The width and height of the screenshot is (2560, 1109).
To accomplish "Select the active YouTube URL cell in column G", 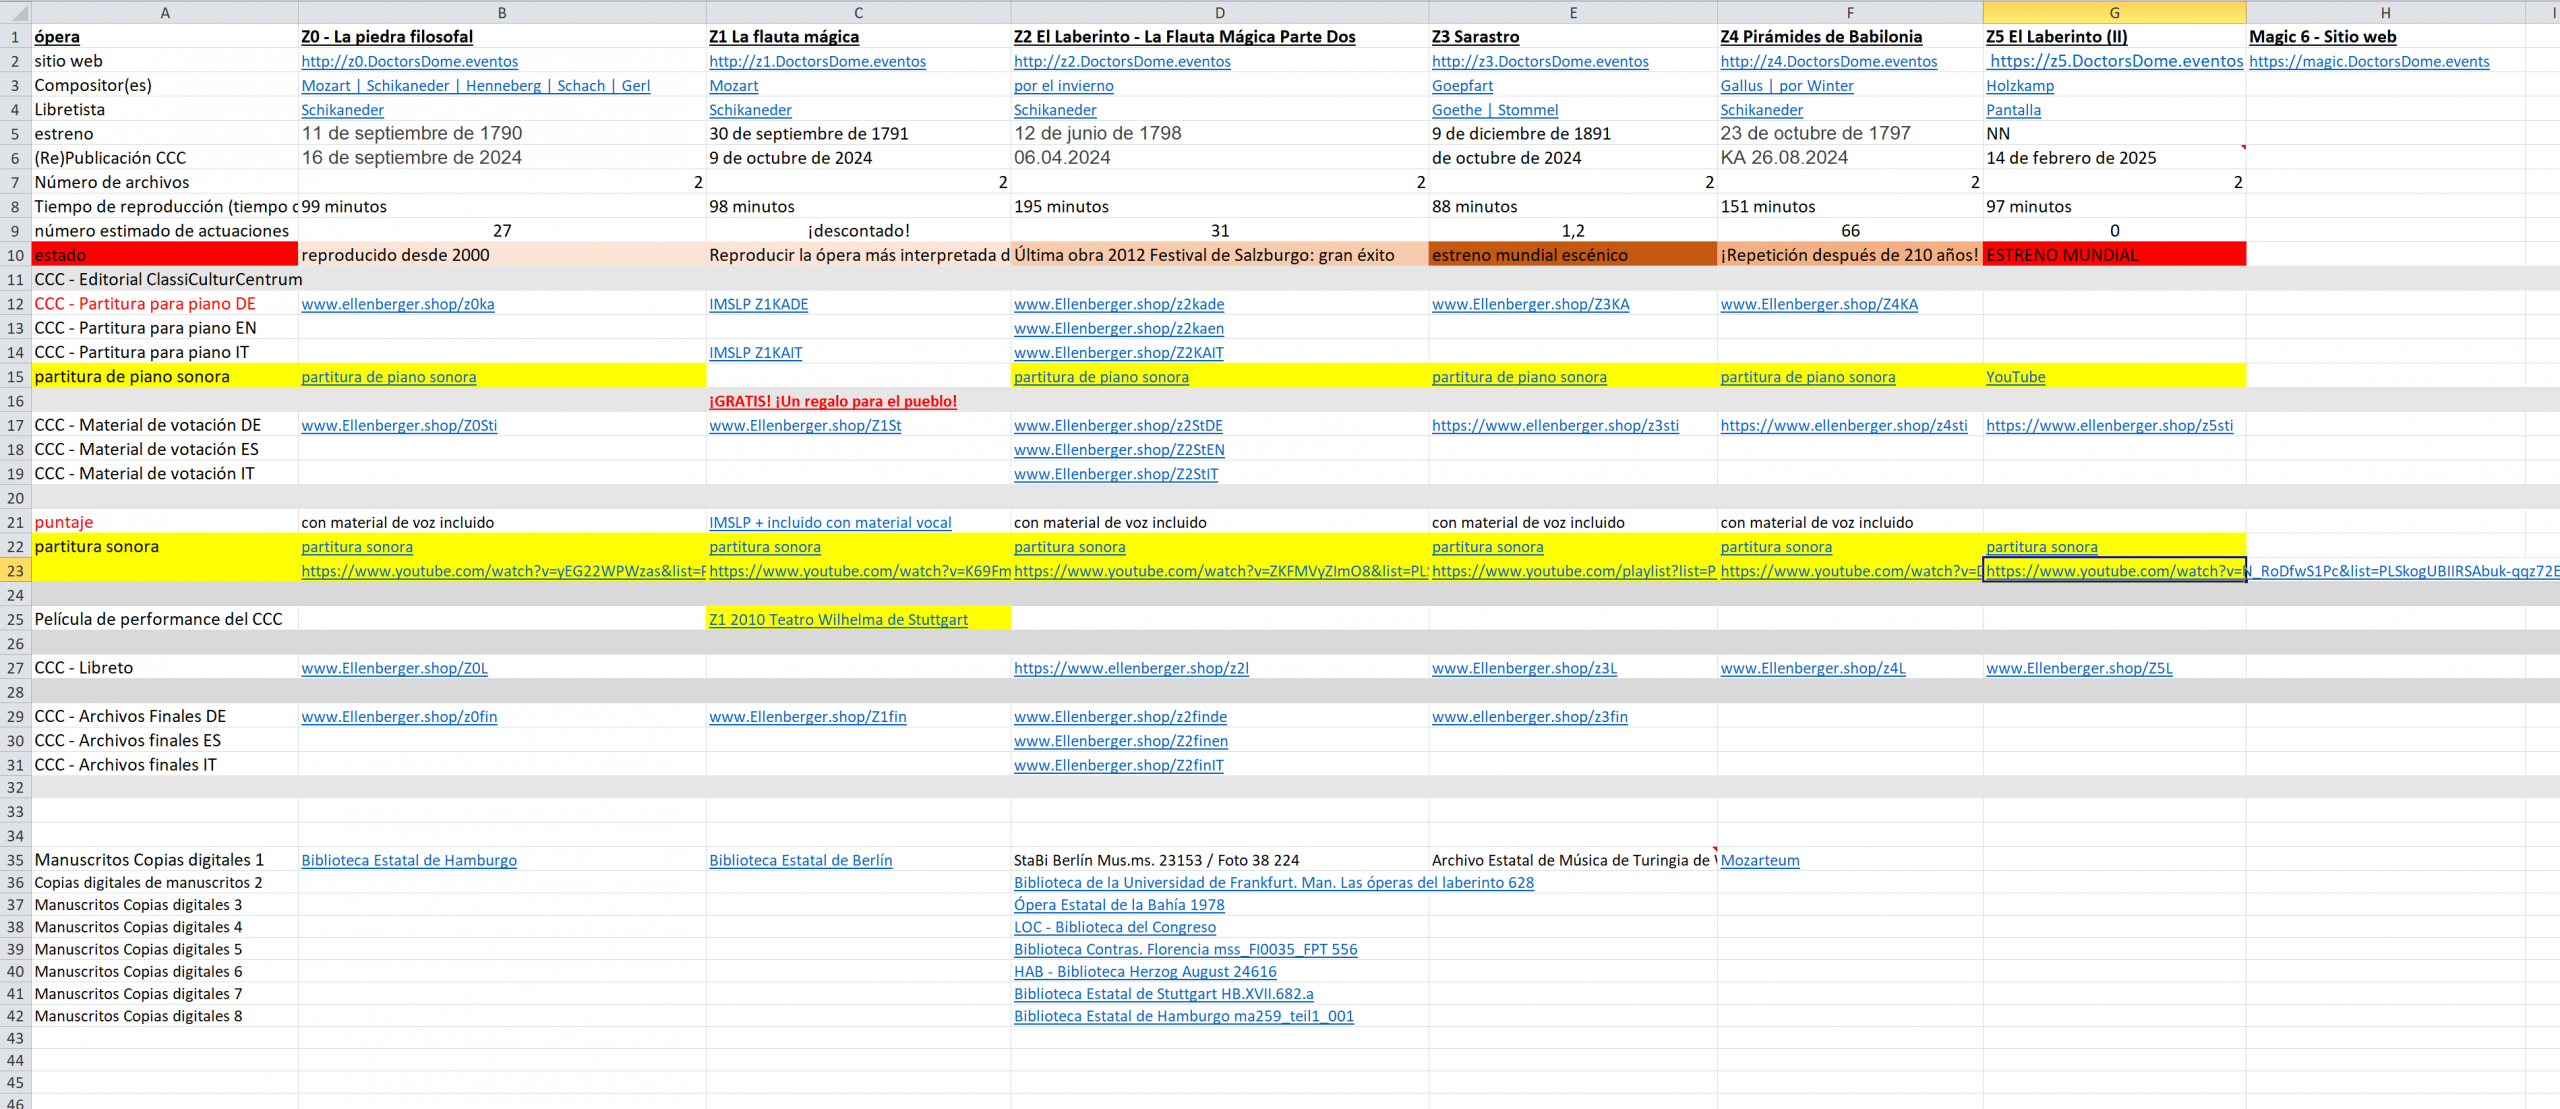I will [x=2114, y=572].
